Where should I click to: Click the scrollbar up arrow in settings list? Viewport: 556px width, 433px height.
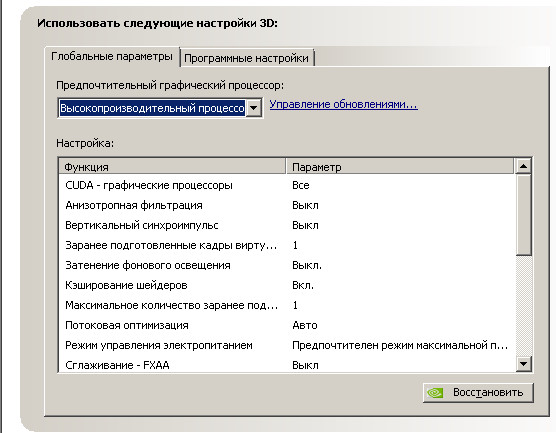523,166
